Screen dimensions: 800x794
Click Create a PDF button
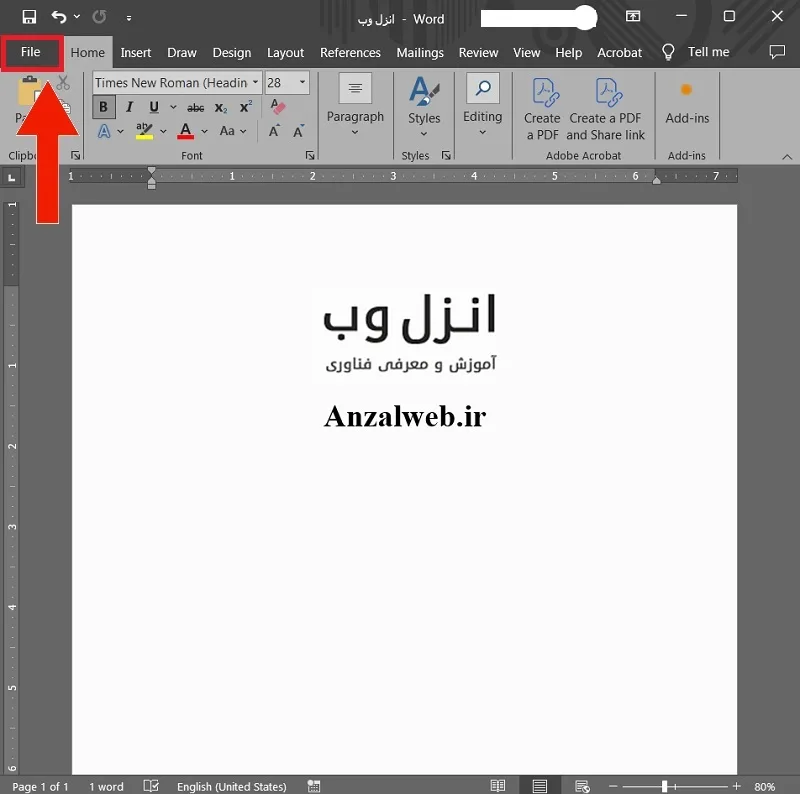pos(542,109)
